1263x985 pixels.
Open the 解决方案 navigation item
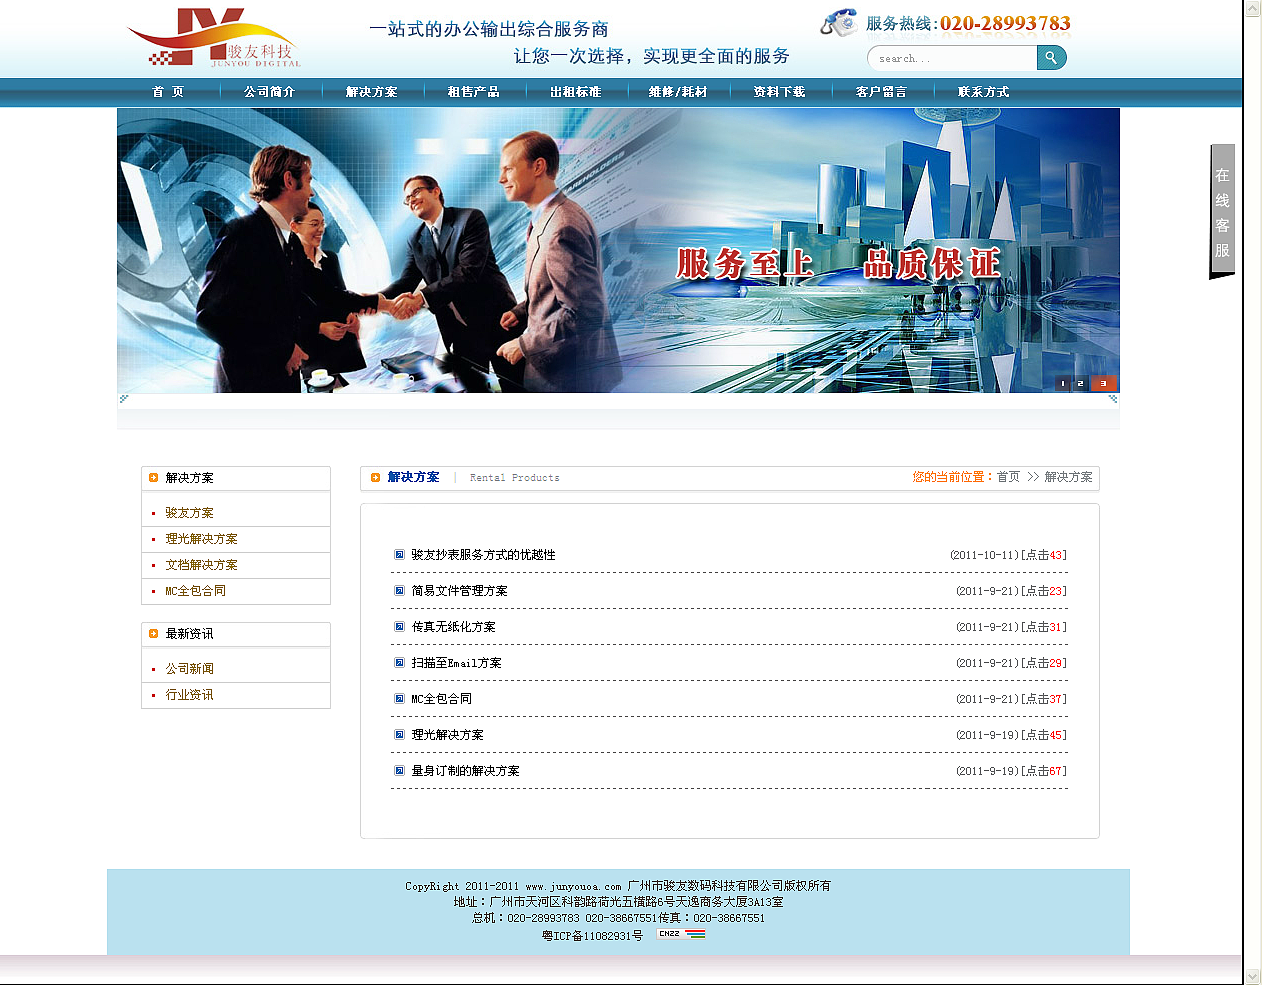372,91
